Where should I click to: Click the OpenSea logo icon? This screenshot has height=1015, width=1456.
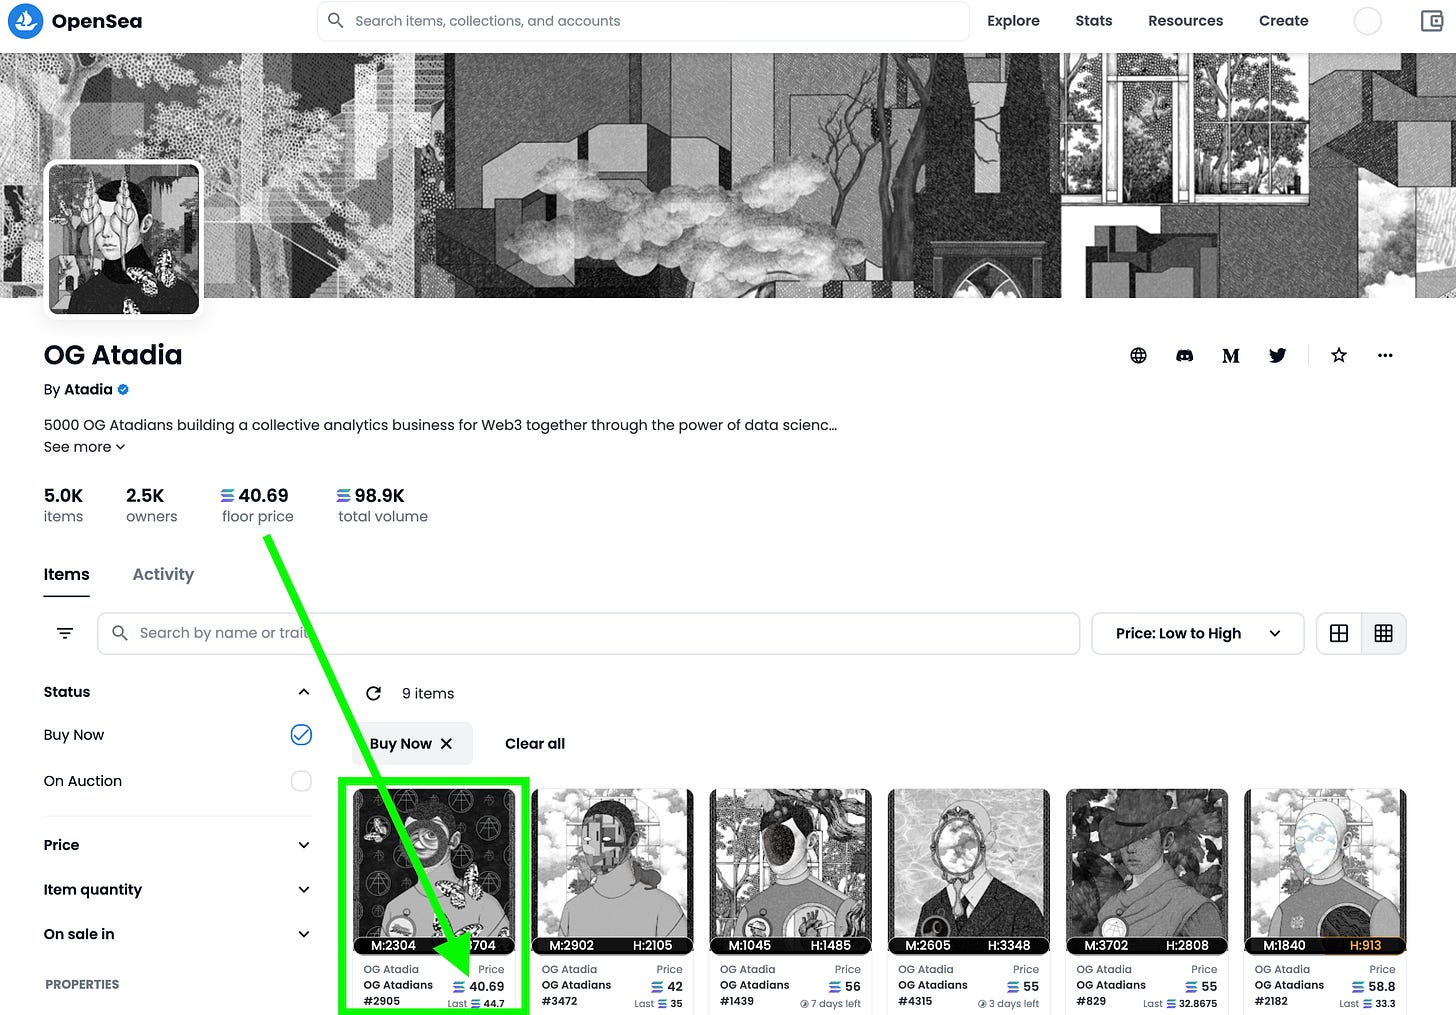pyautogui.click(x=25, y=21)
